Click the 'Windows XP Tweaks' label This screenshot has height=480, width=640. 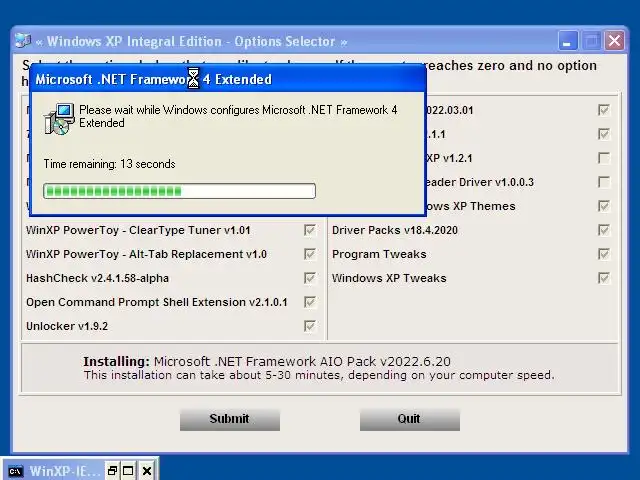coord(389,278)
